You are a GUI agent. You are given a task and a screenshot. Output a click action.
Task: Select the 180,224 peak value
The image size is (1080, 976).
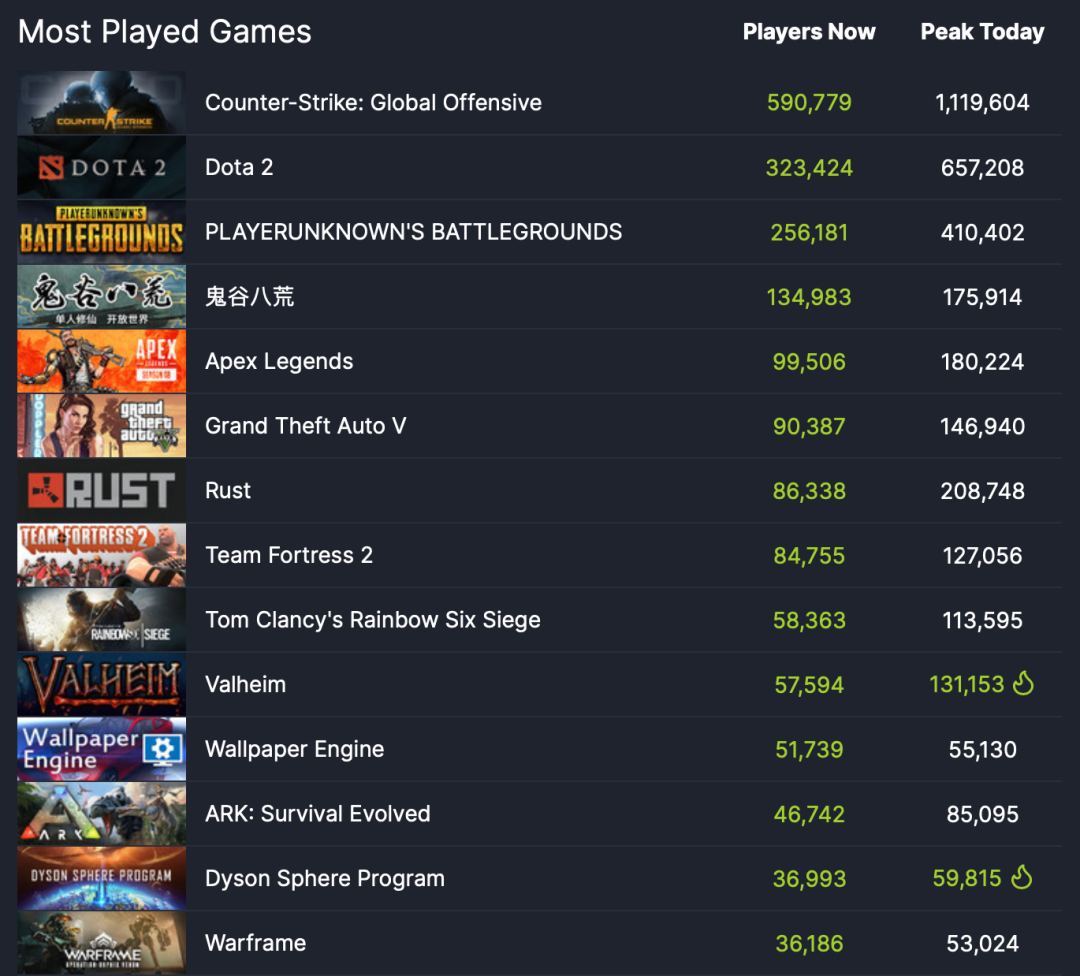(x=982, y=362)
